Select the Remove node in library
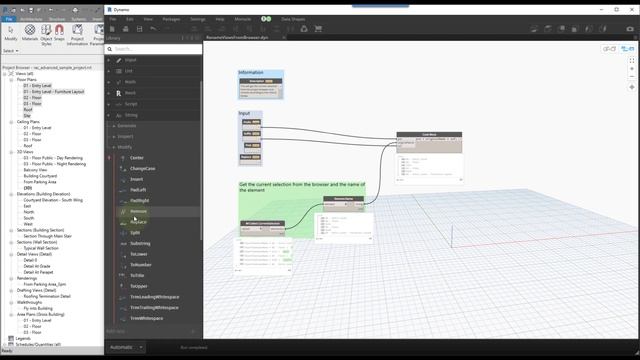The image size is (640, 360). [138, 211]
